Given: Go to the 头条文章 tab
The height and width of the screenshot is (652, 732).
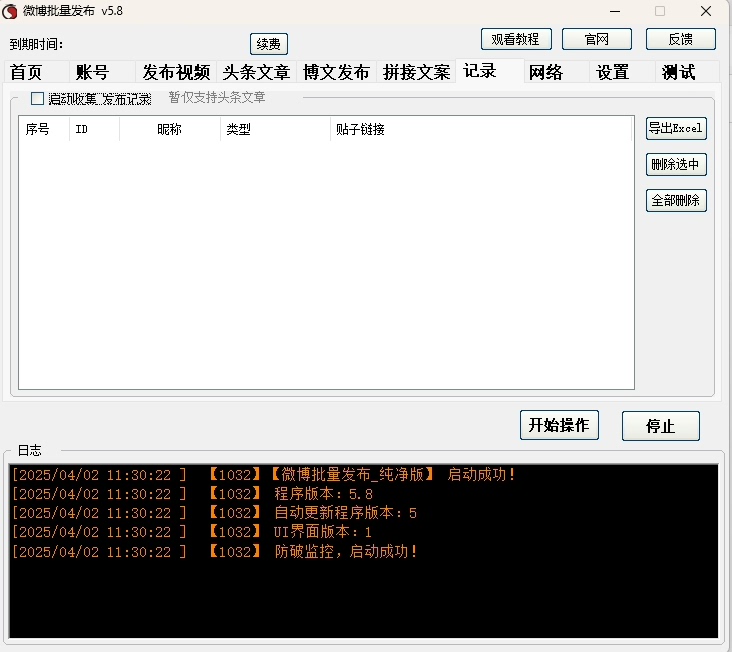Looking at the screenshot, I should coord(256,72).
